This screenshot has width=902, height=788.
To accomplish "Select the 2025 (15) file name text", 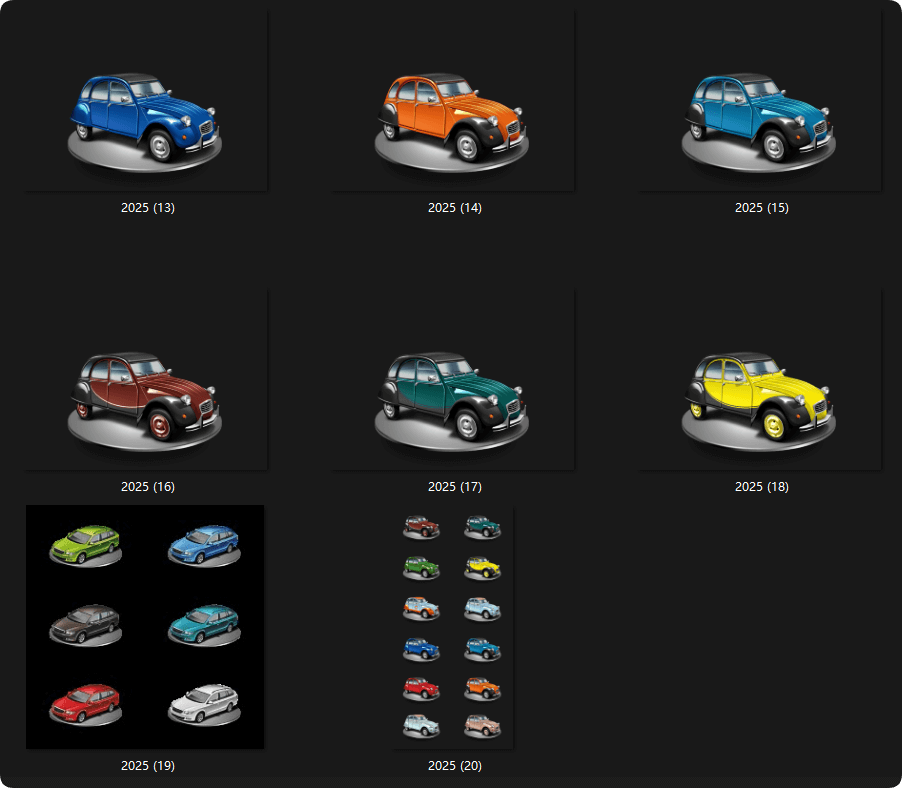I will pos(762,208).
